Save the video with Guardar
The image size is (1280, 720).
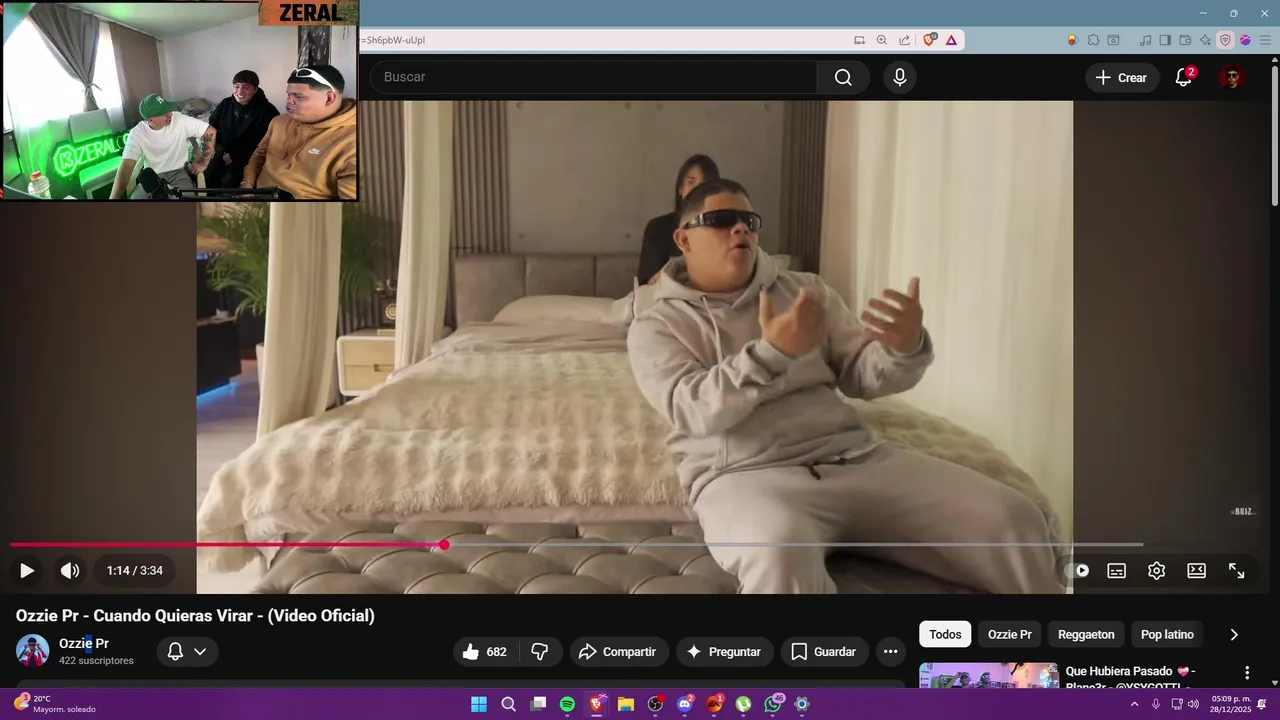[824, 652]
